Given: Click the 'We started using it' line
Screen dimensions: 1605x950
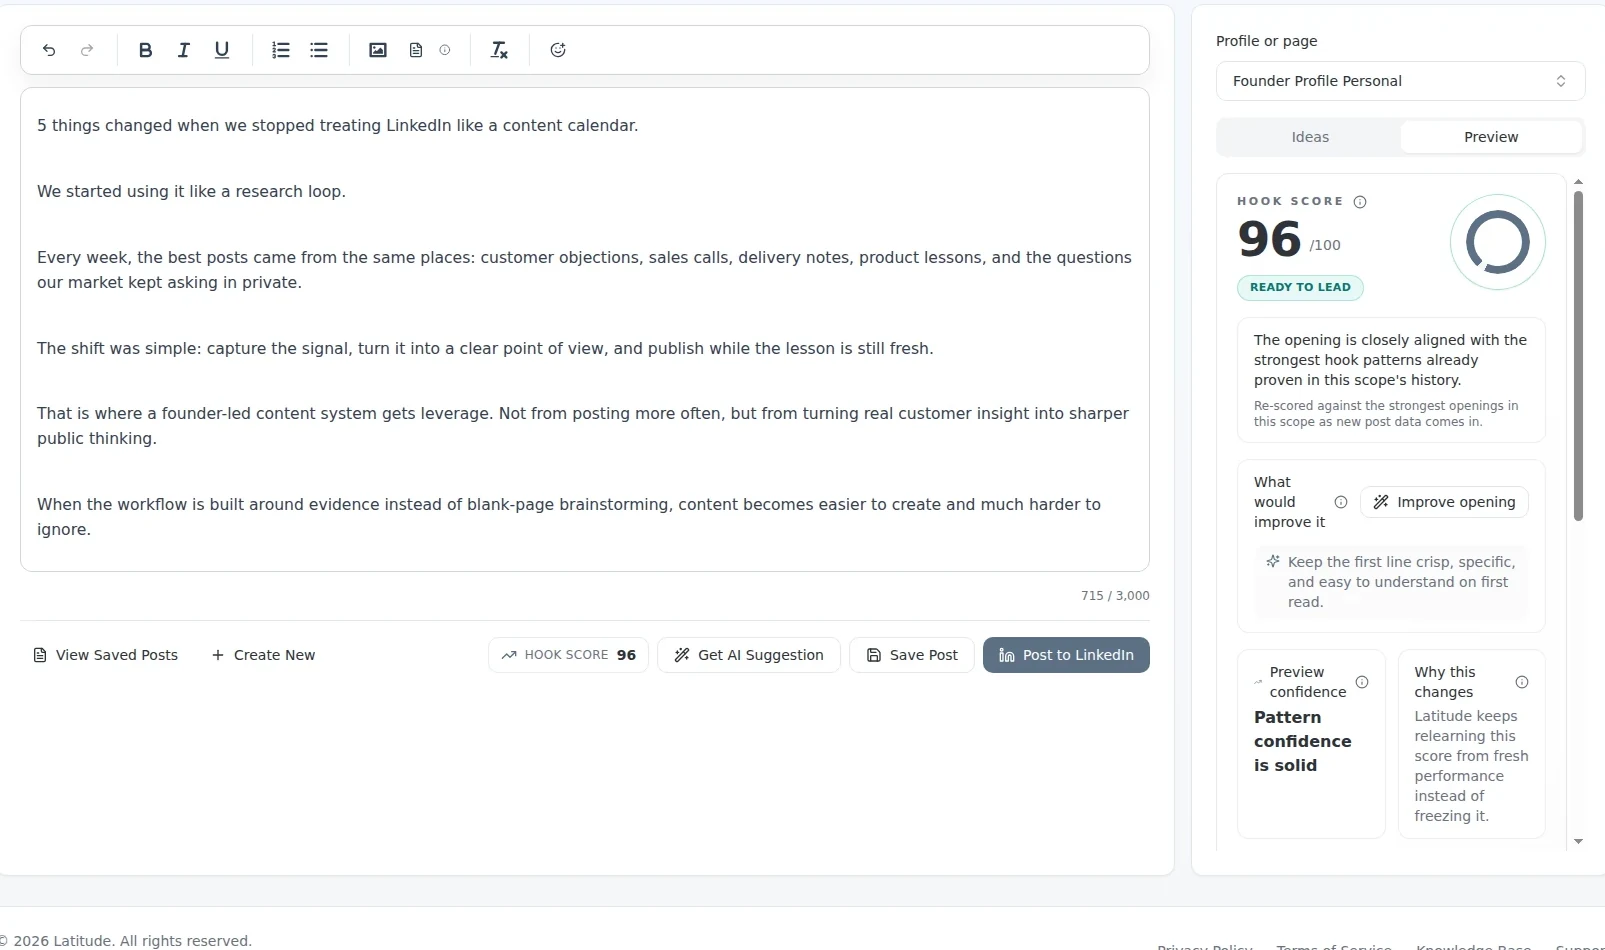Looking at the screenshot, I should (191, 191).
